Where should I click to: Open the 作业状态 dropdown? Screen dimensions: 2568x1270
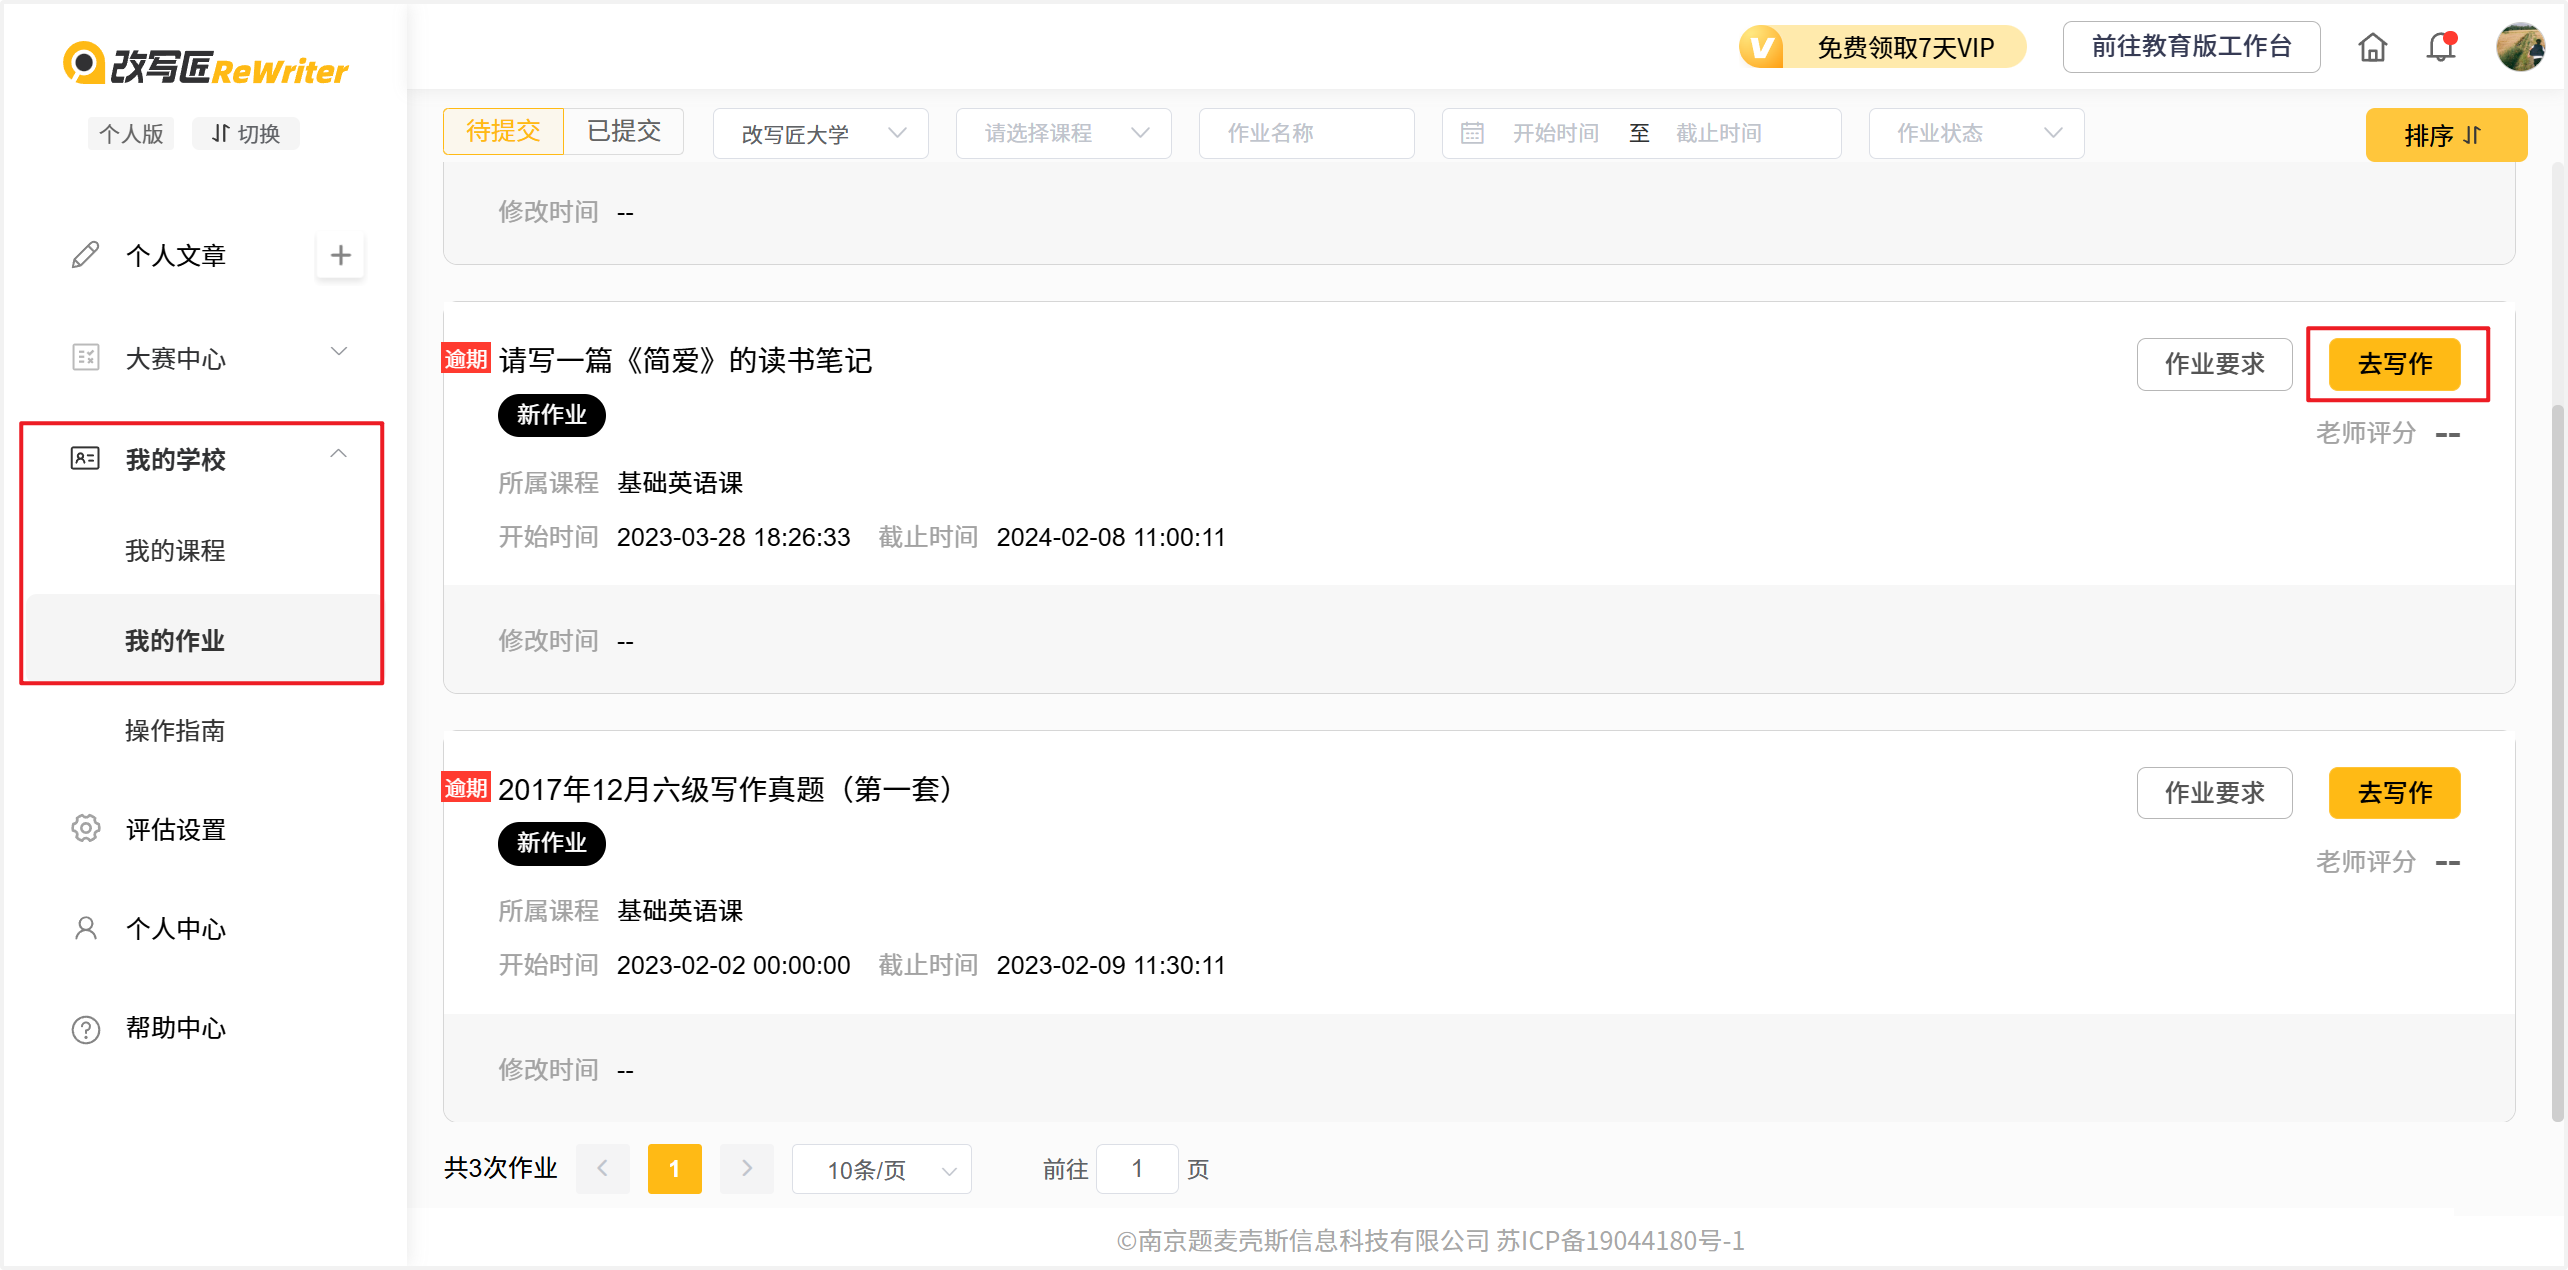pos(1976,133)
